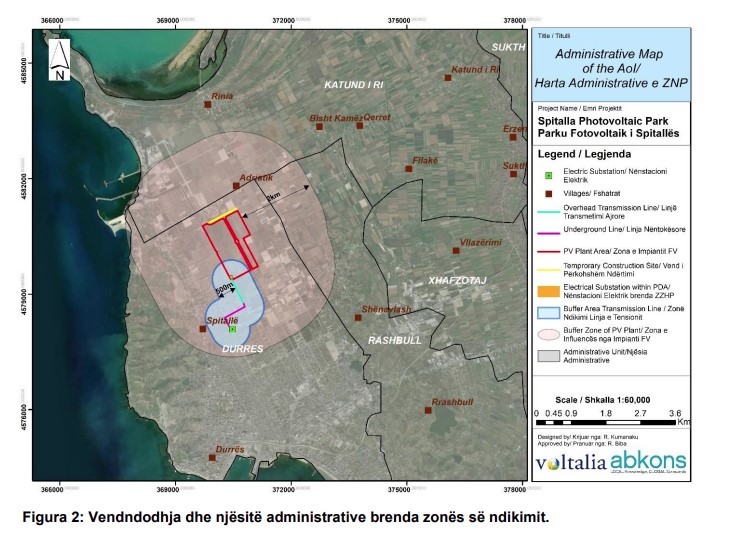This screenshot has height=548, width=733.
Task: Click the green electric substation marker near Spitallë
Action: 232,329
